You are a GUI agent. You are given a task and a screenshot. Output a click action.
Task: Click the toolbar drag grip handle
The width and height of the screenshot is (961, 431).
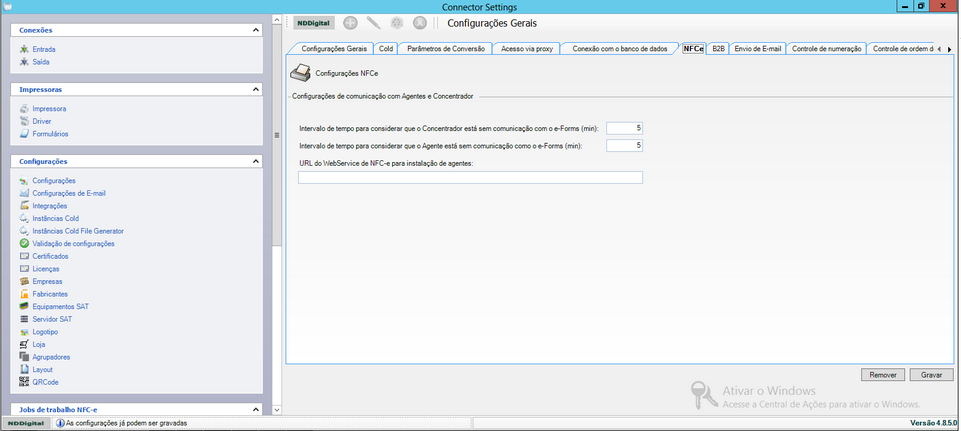[288, 23]
